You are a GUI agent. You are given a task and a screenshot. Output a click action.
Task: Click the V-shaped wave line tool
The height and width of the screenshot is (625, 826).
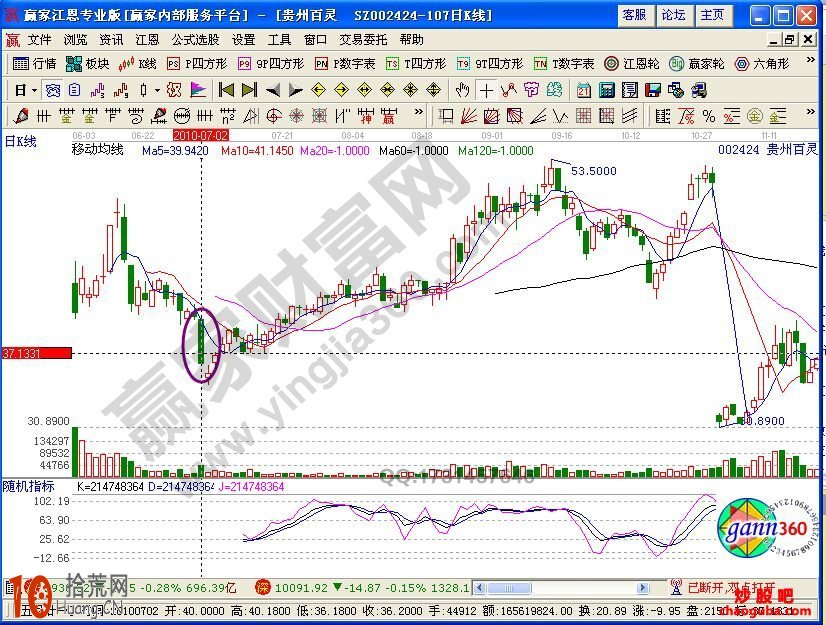click(x=560, y=116)
